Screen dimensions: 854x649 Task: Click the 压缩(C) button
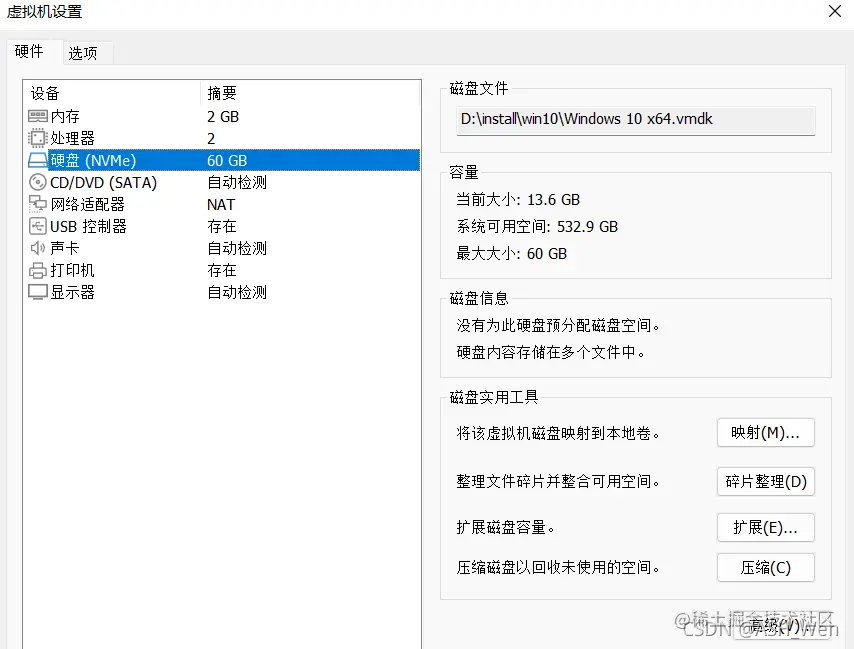point(765,568)
